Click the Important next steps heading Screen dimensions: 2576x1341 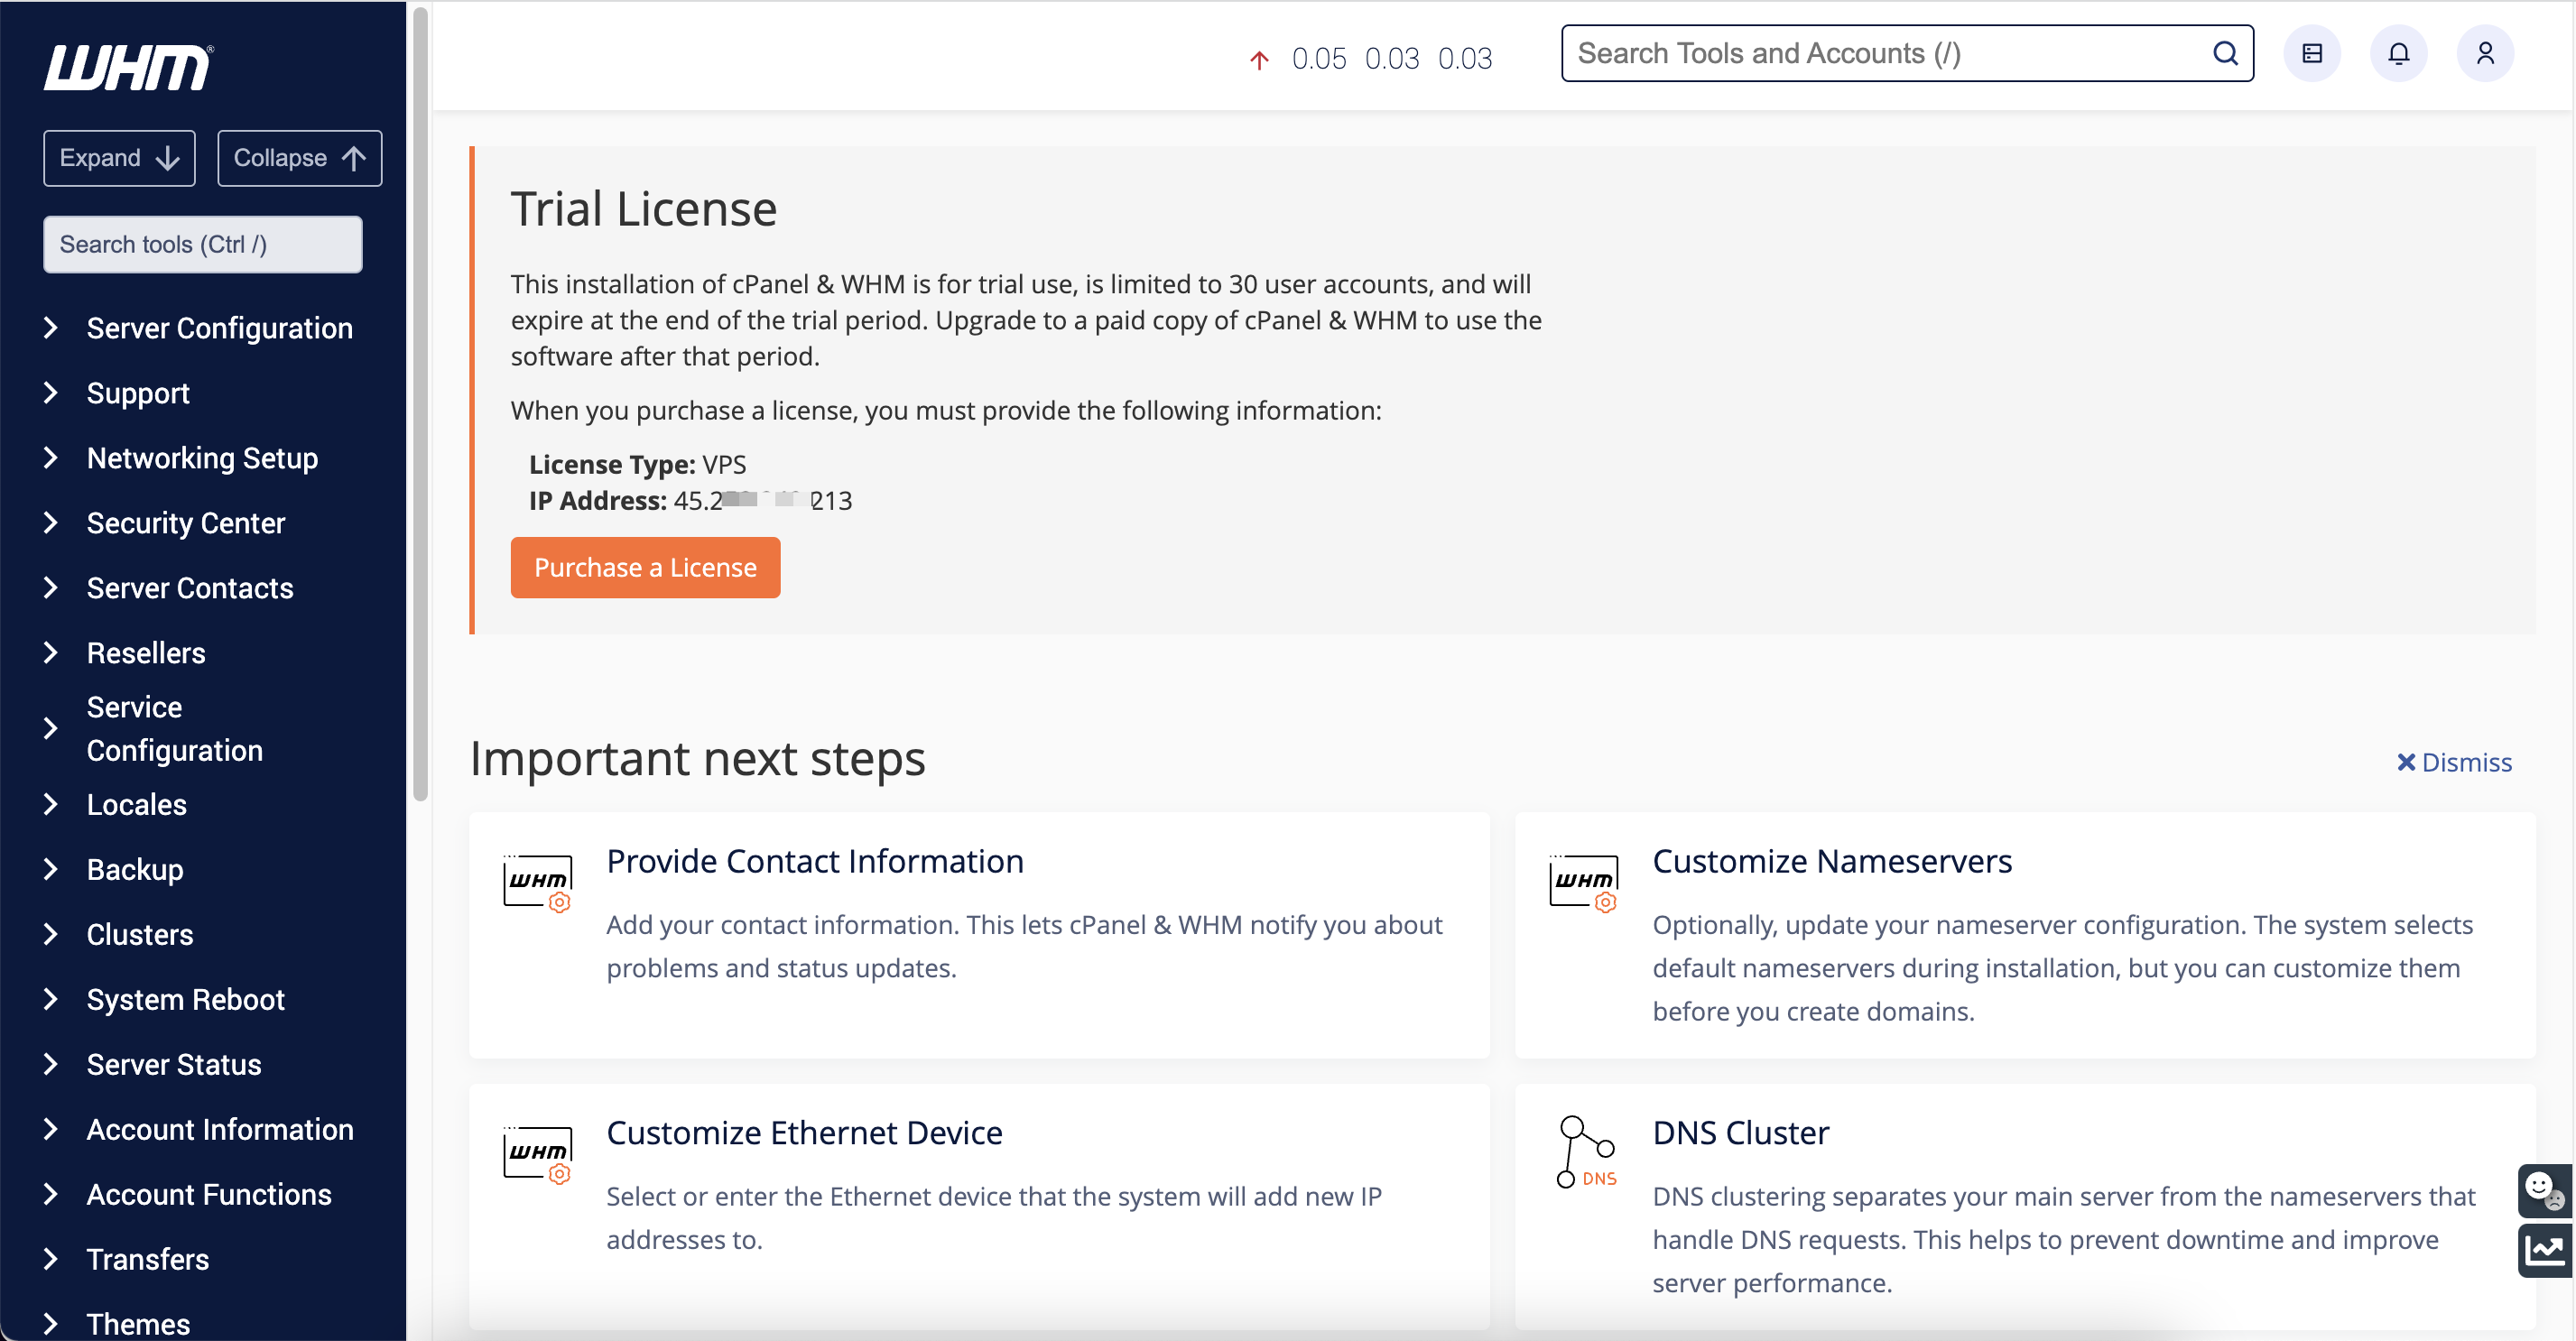tap(697, 758)
